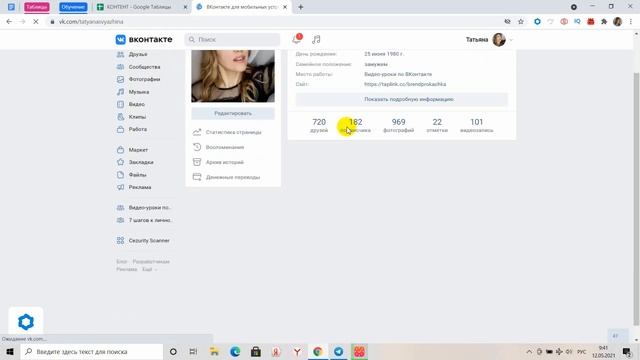Viewport: 640px width, 360px height.
Task: Open the blue hexagon extension
Action: (537, 22)
